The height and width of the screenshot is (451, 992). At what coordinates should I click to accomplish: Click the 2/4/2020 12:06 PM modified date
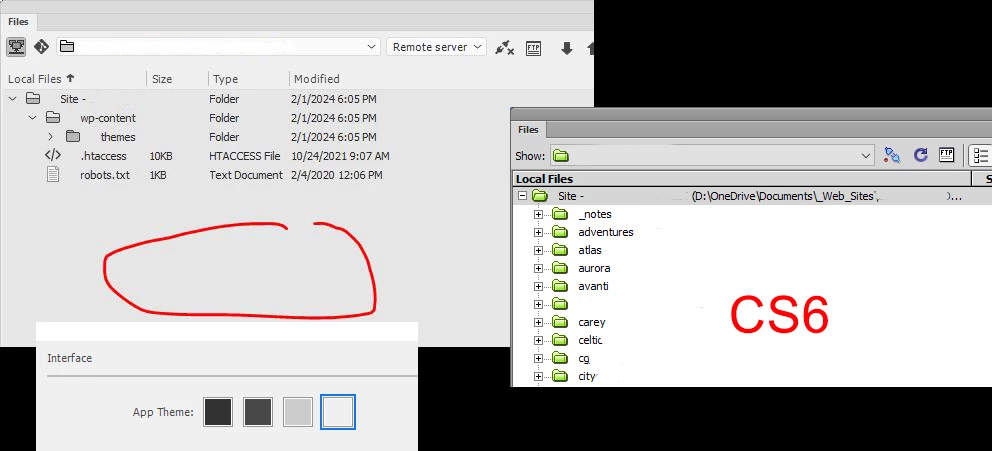(x=337, y=175)
